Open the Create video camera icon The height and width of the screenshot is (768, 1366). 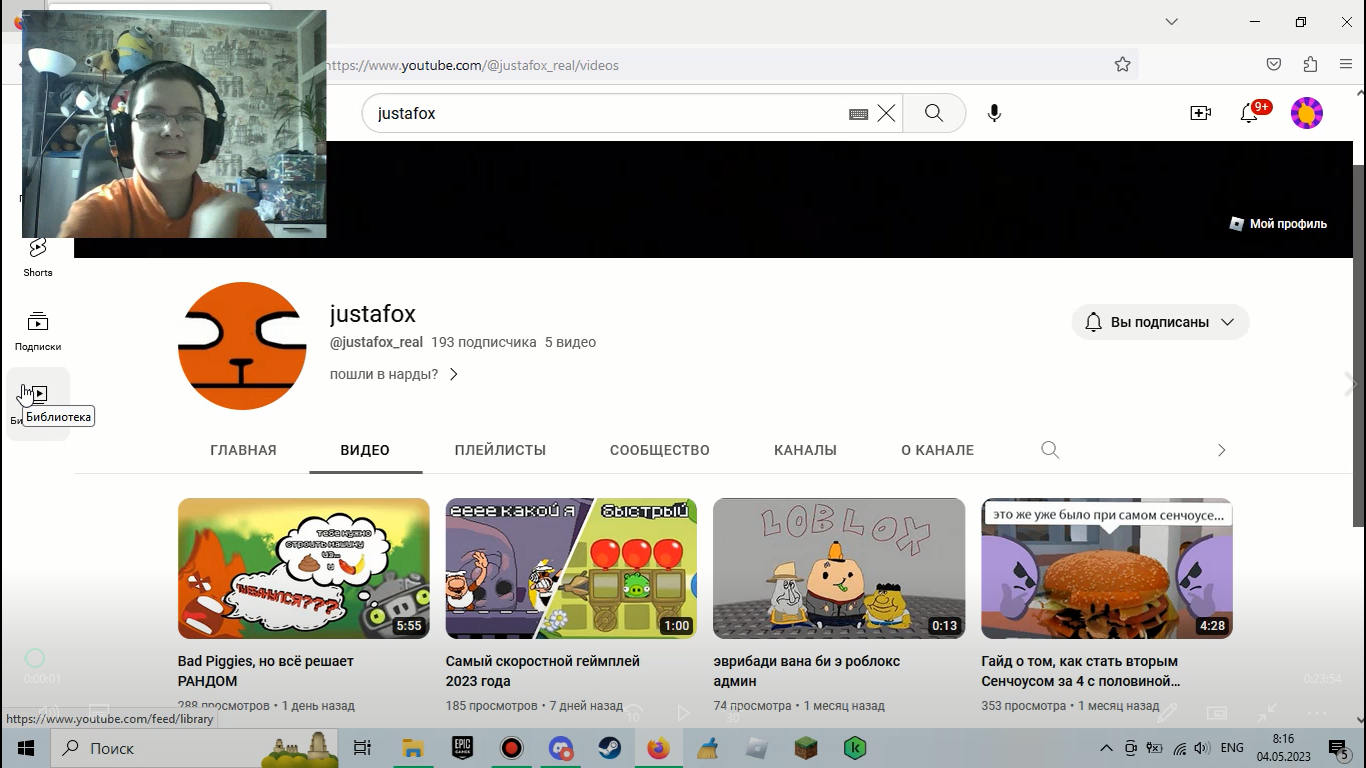pos(1201,113)
